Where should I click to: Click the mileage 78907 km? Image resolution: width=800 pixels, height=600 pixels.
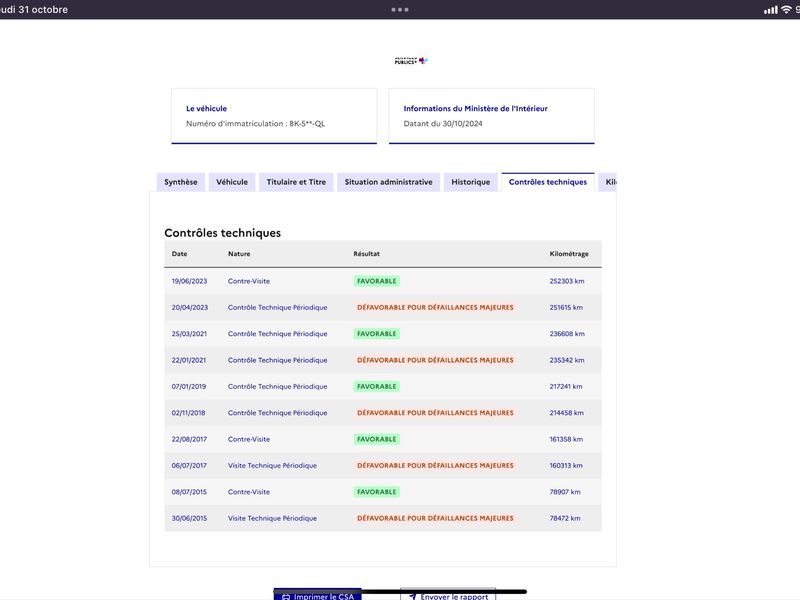tap(565, 492)
